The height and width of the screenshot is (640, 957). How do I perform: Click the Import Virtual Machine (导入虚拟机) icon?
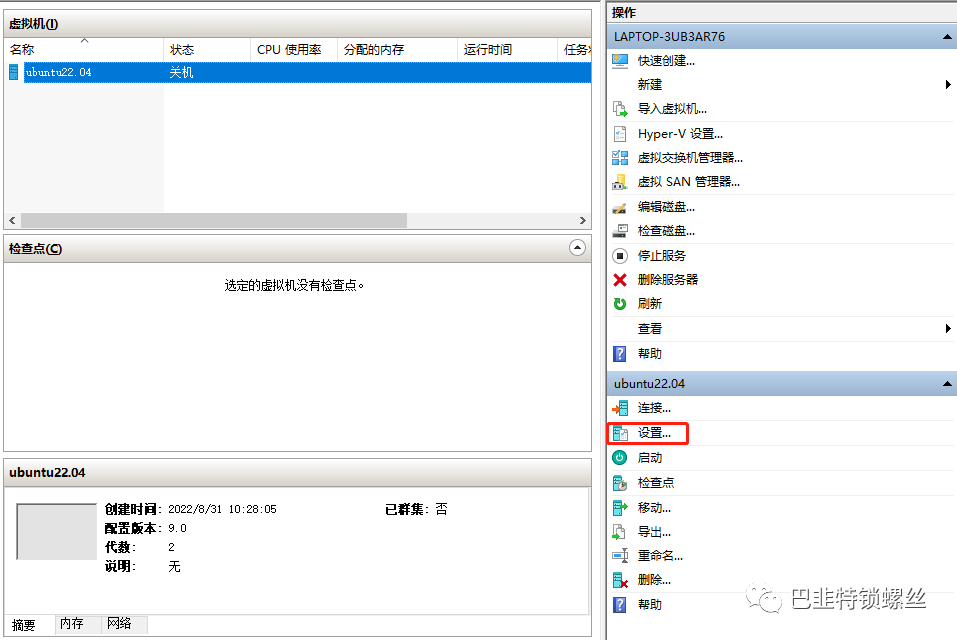click(621, 109)
